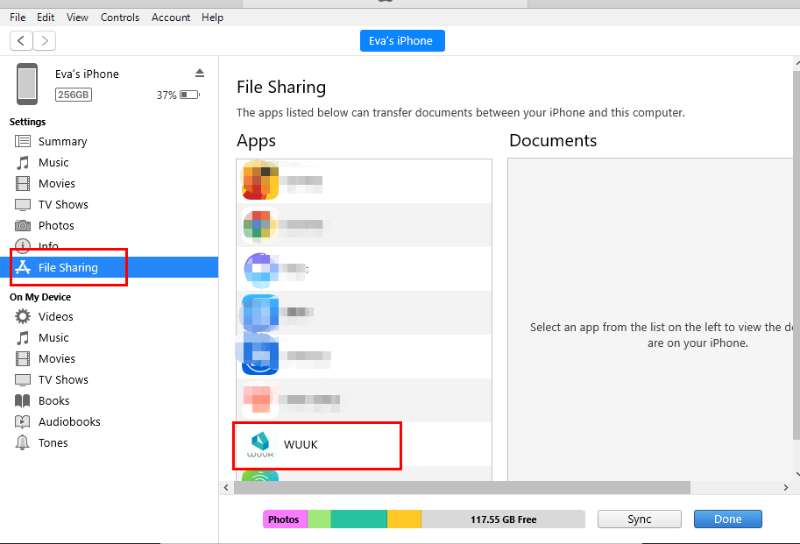The height and width of the screenshot is (544, 800).
Task: Click TV icon under On My Device
Action: (22, 380)
